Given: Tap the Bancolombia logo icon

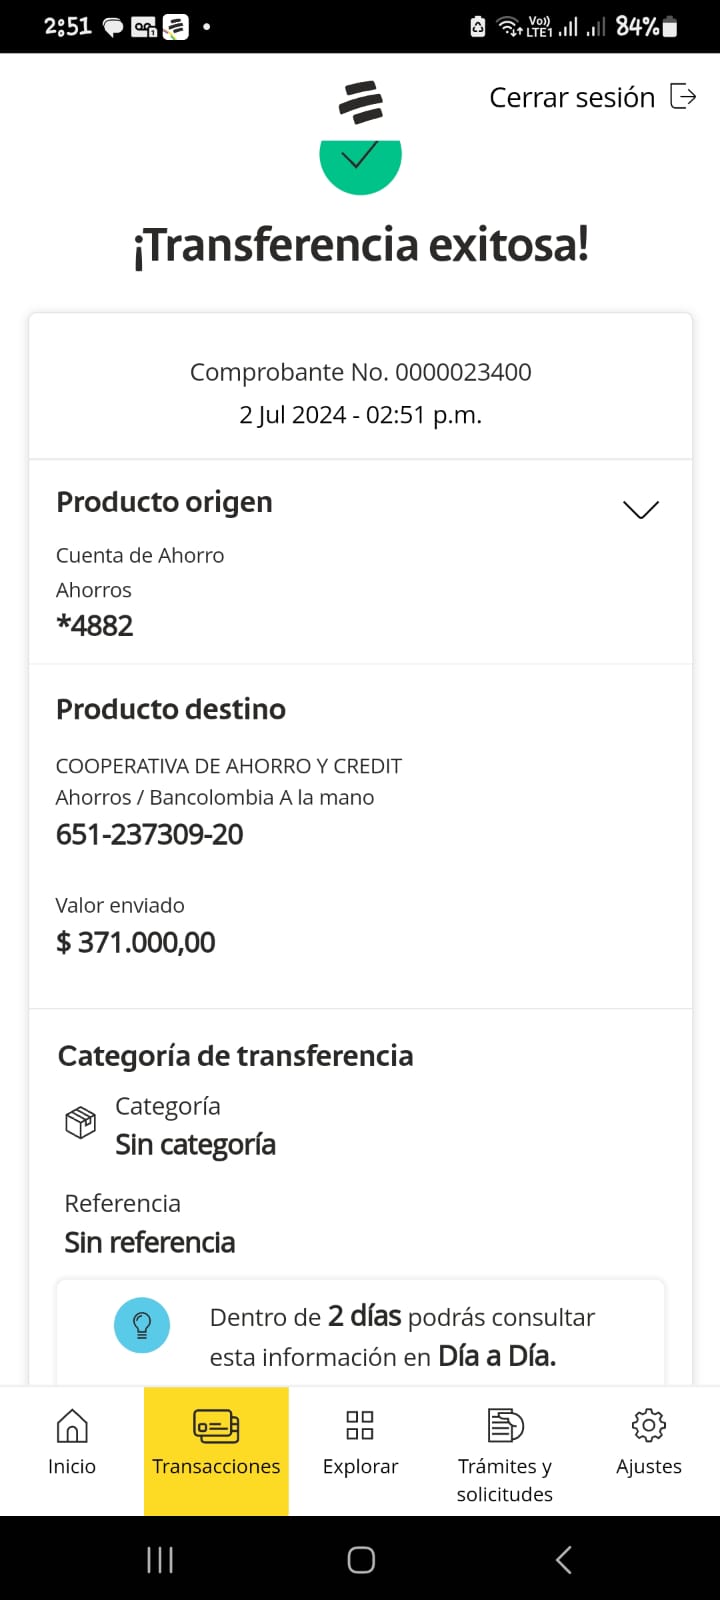Looking at the screenshot, I should [x=361, y=102].
